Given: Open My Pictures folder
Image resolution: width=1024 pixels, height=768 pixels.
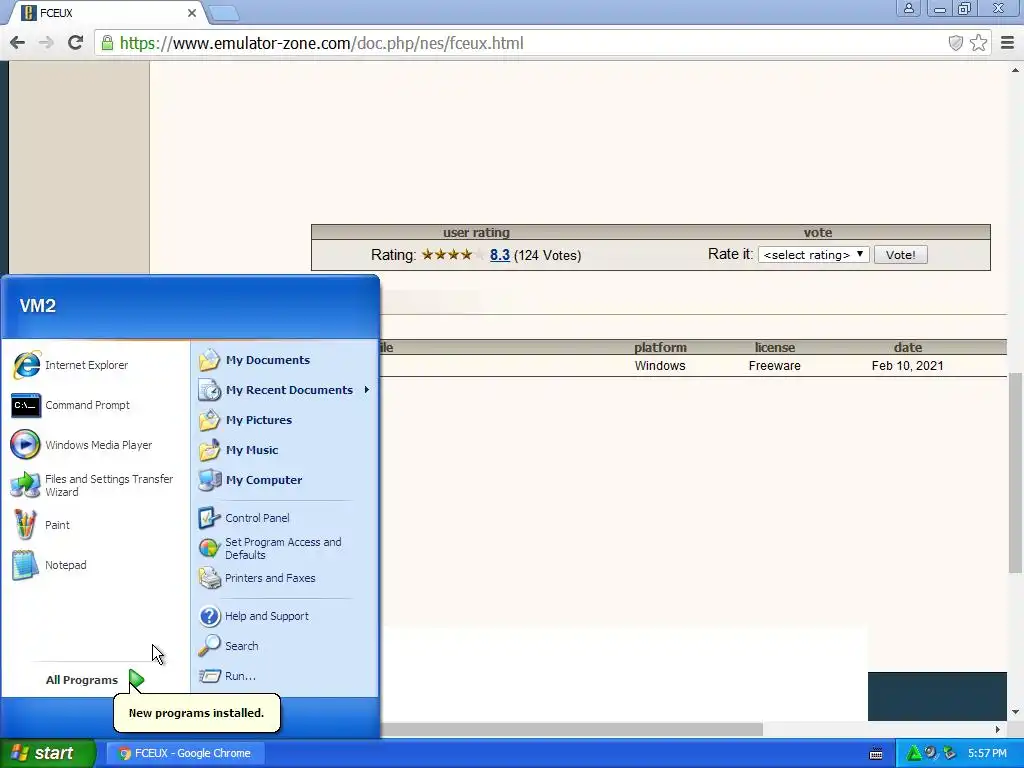Looking at the screenshot, I should coord(246,420).
